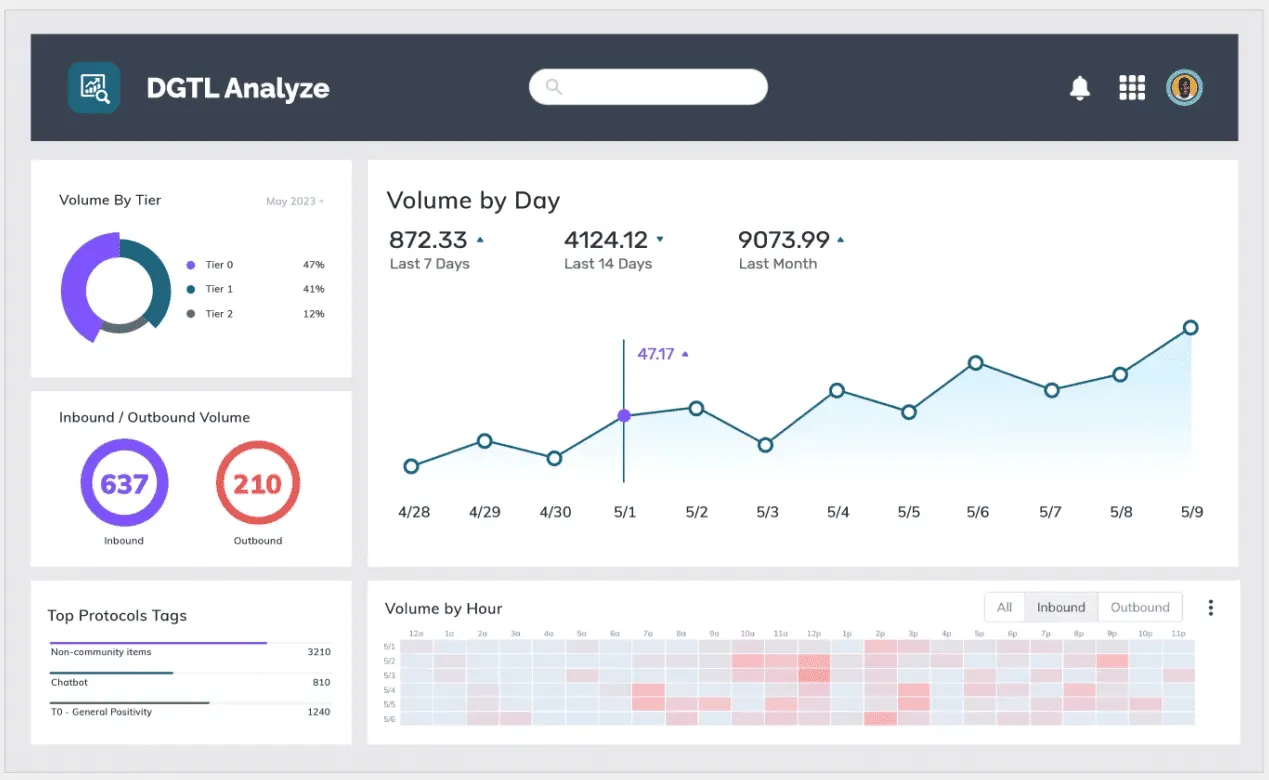Click the DGTL Analyze logo icon

coord(94,88)
